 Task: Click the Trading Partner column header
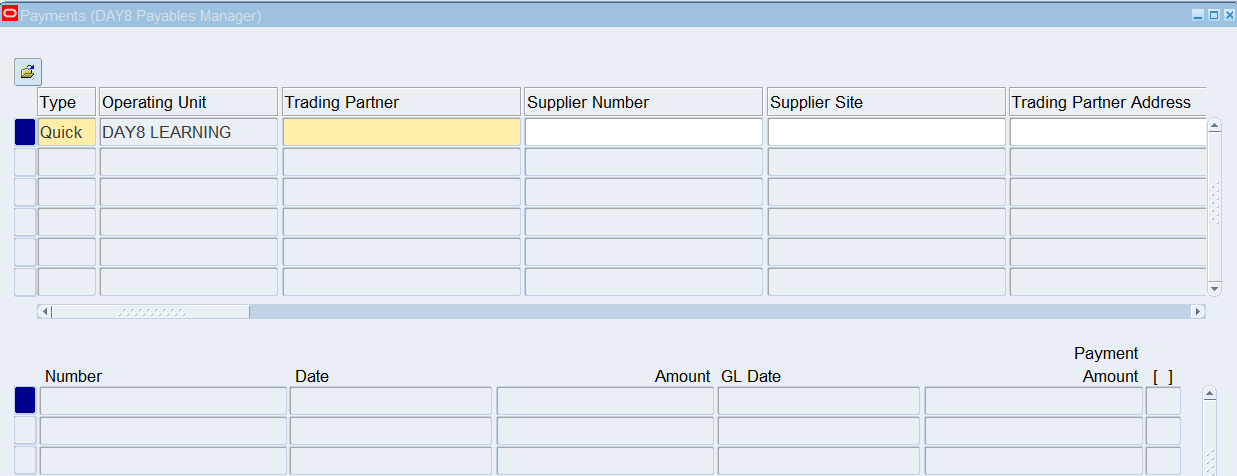coord(402,102)
